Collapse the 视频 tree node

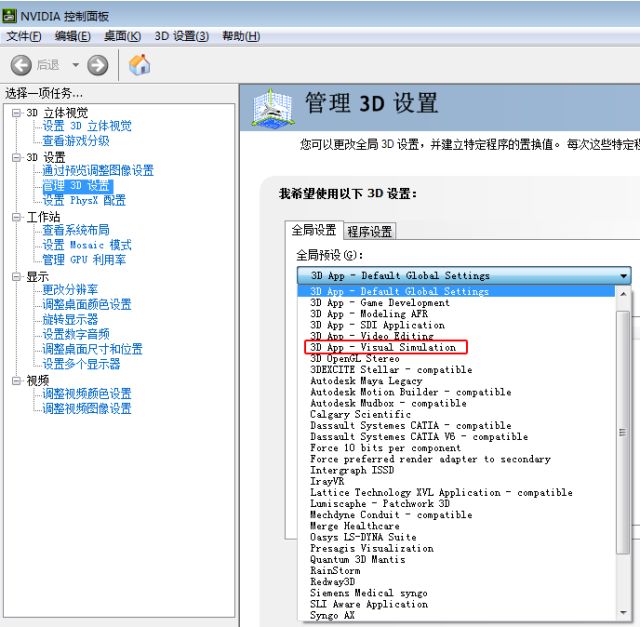pyautogui.click(x=16, y=380)
